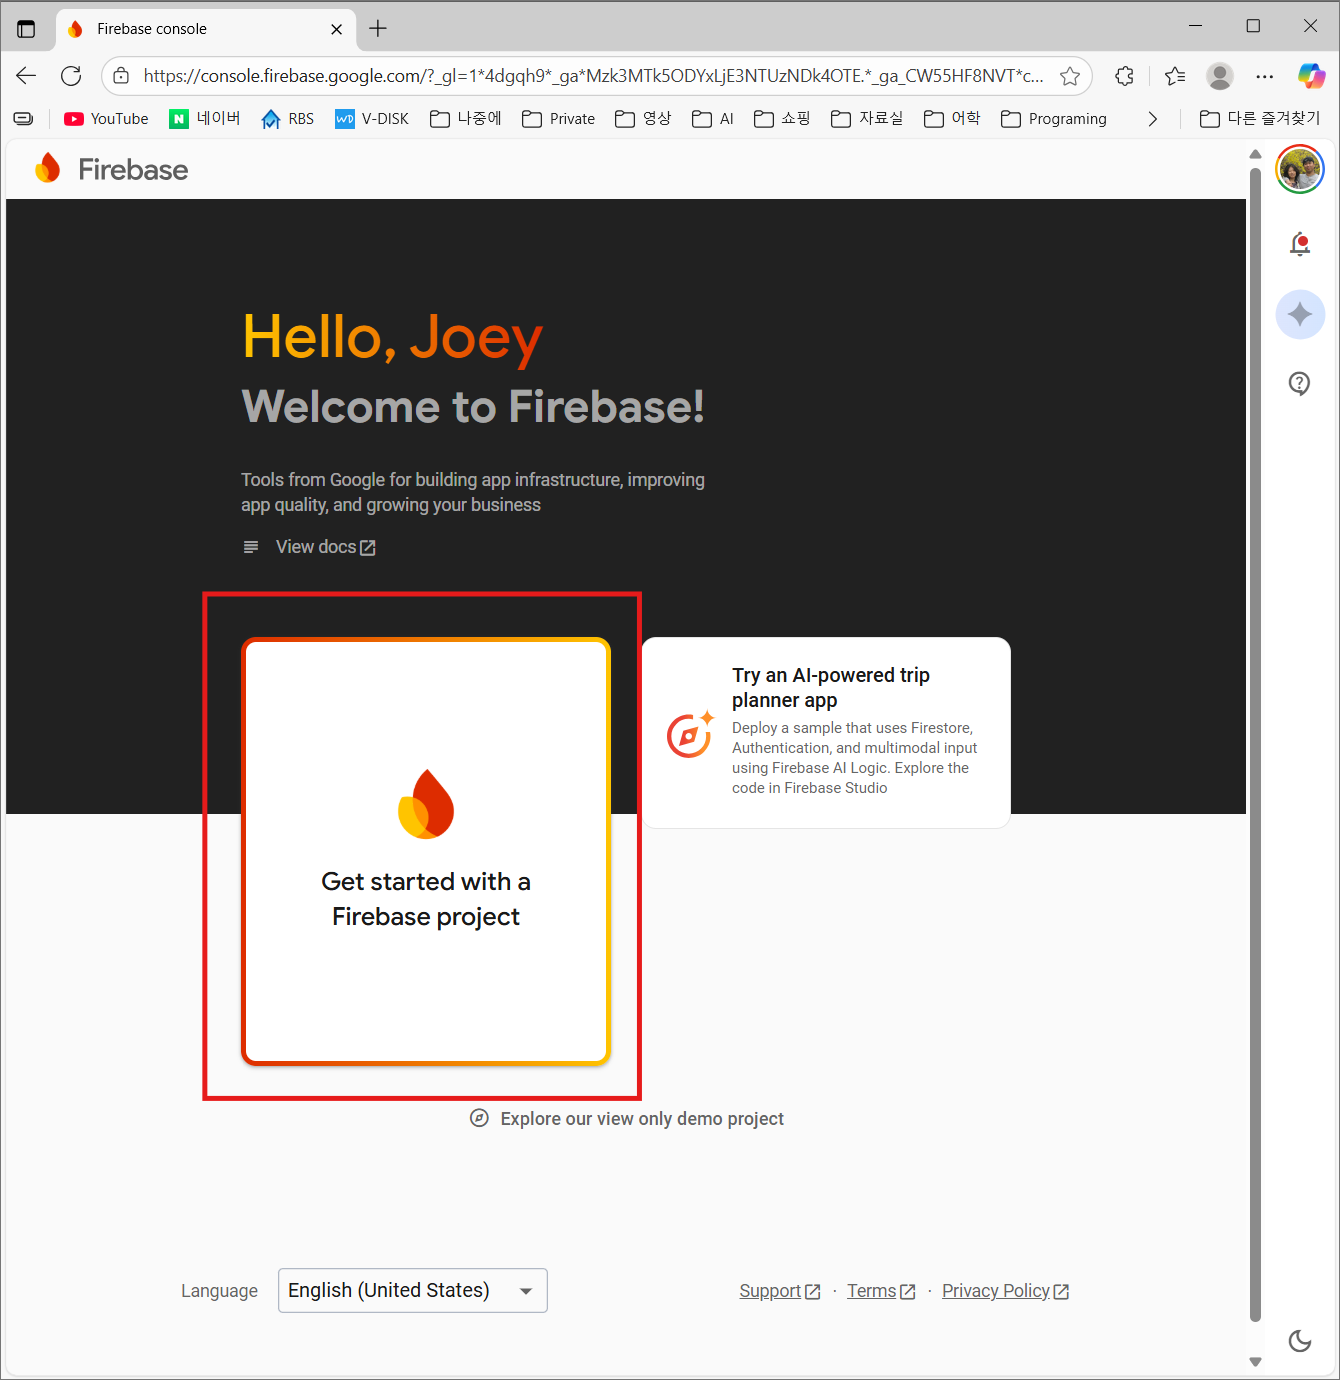Open the Terms link

[x=881, y=1291]
